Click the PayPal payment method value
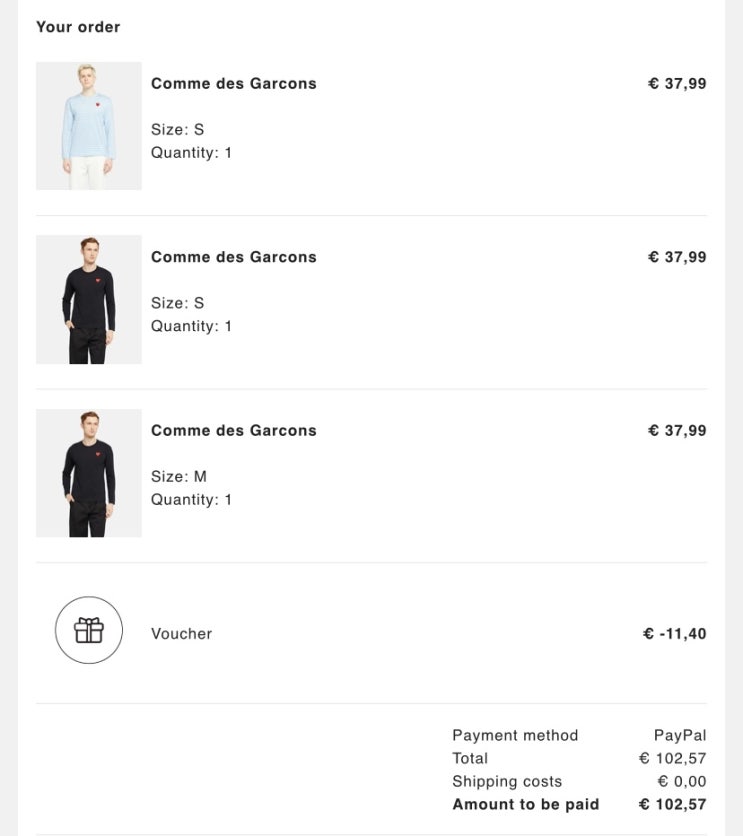This screenshot has height=836, width=743. tap(680, 736)
